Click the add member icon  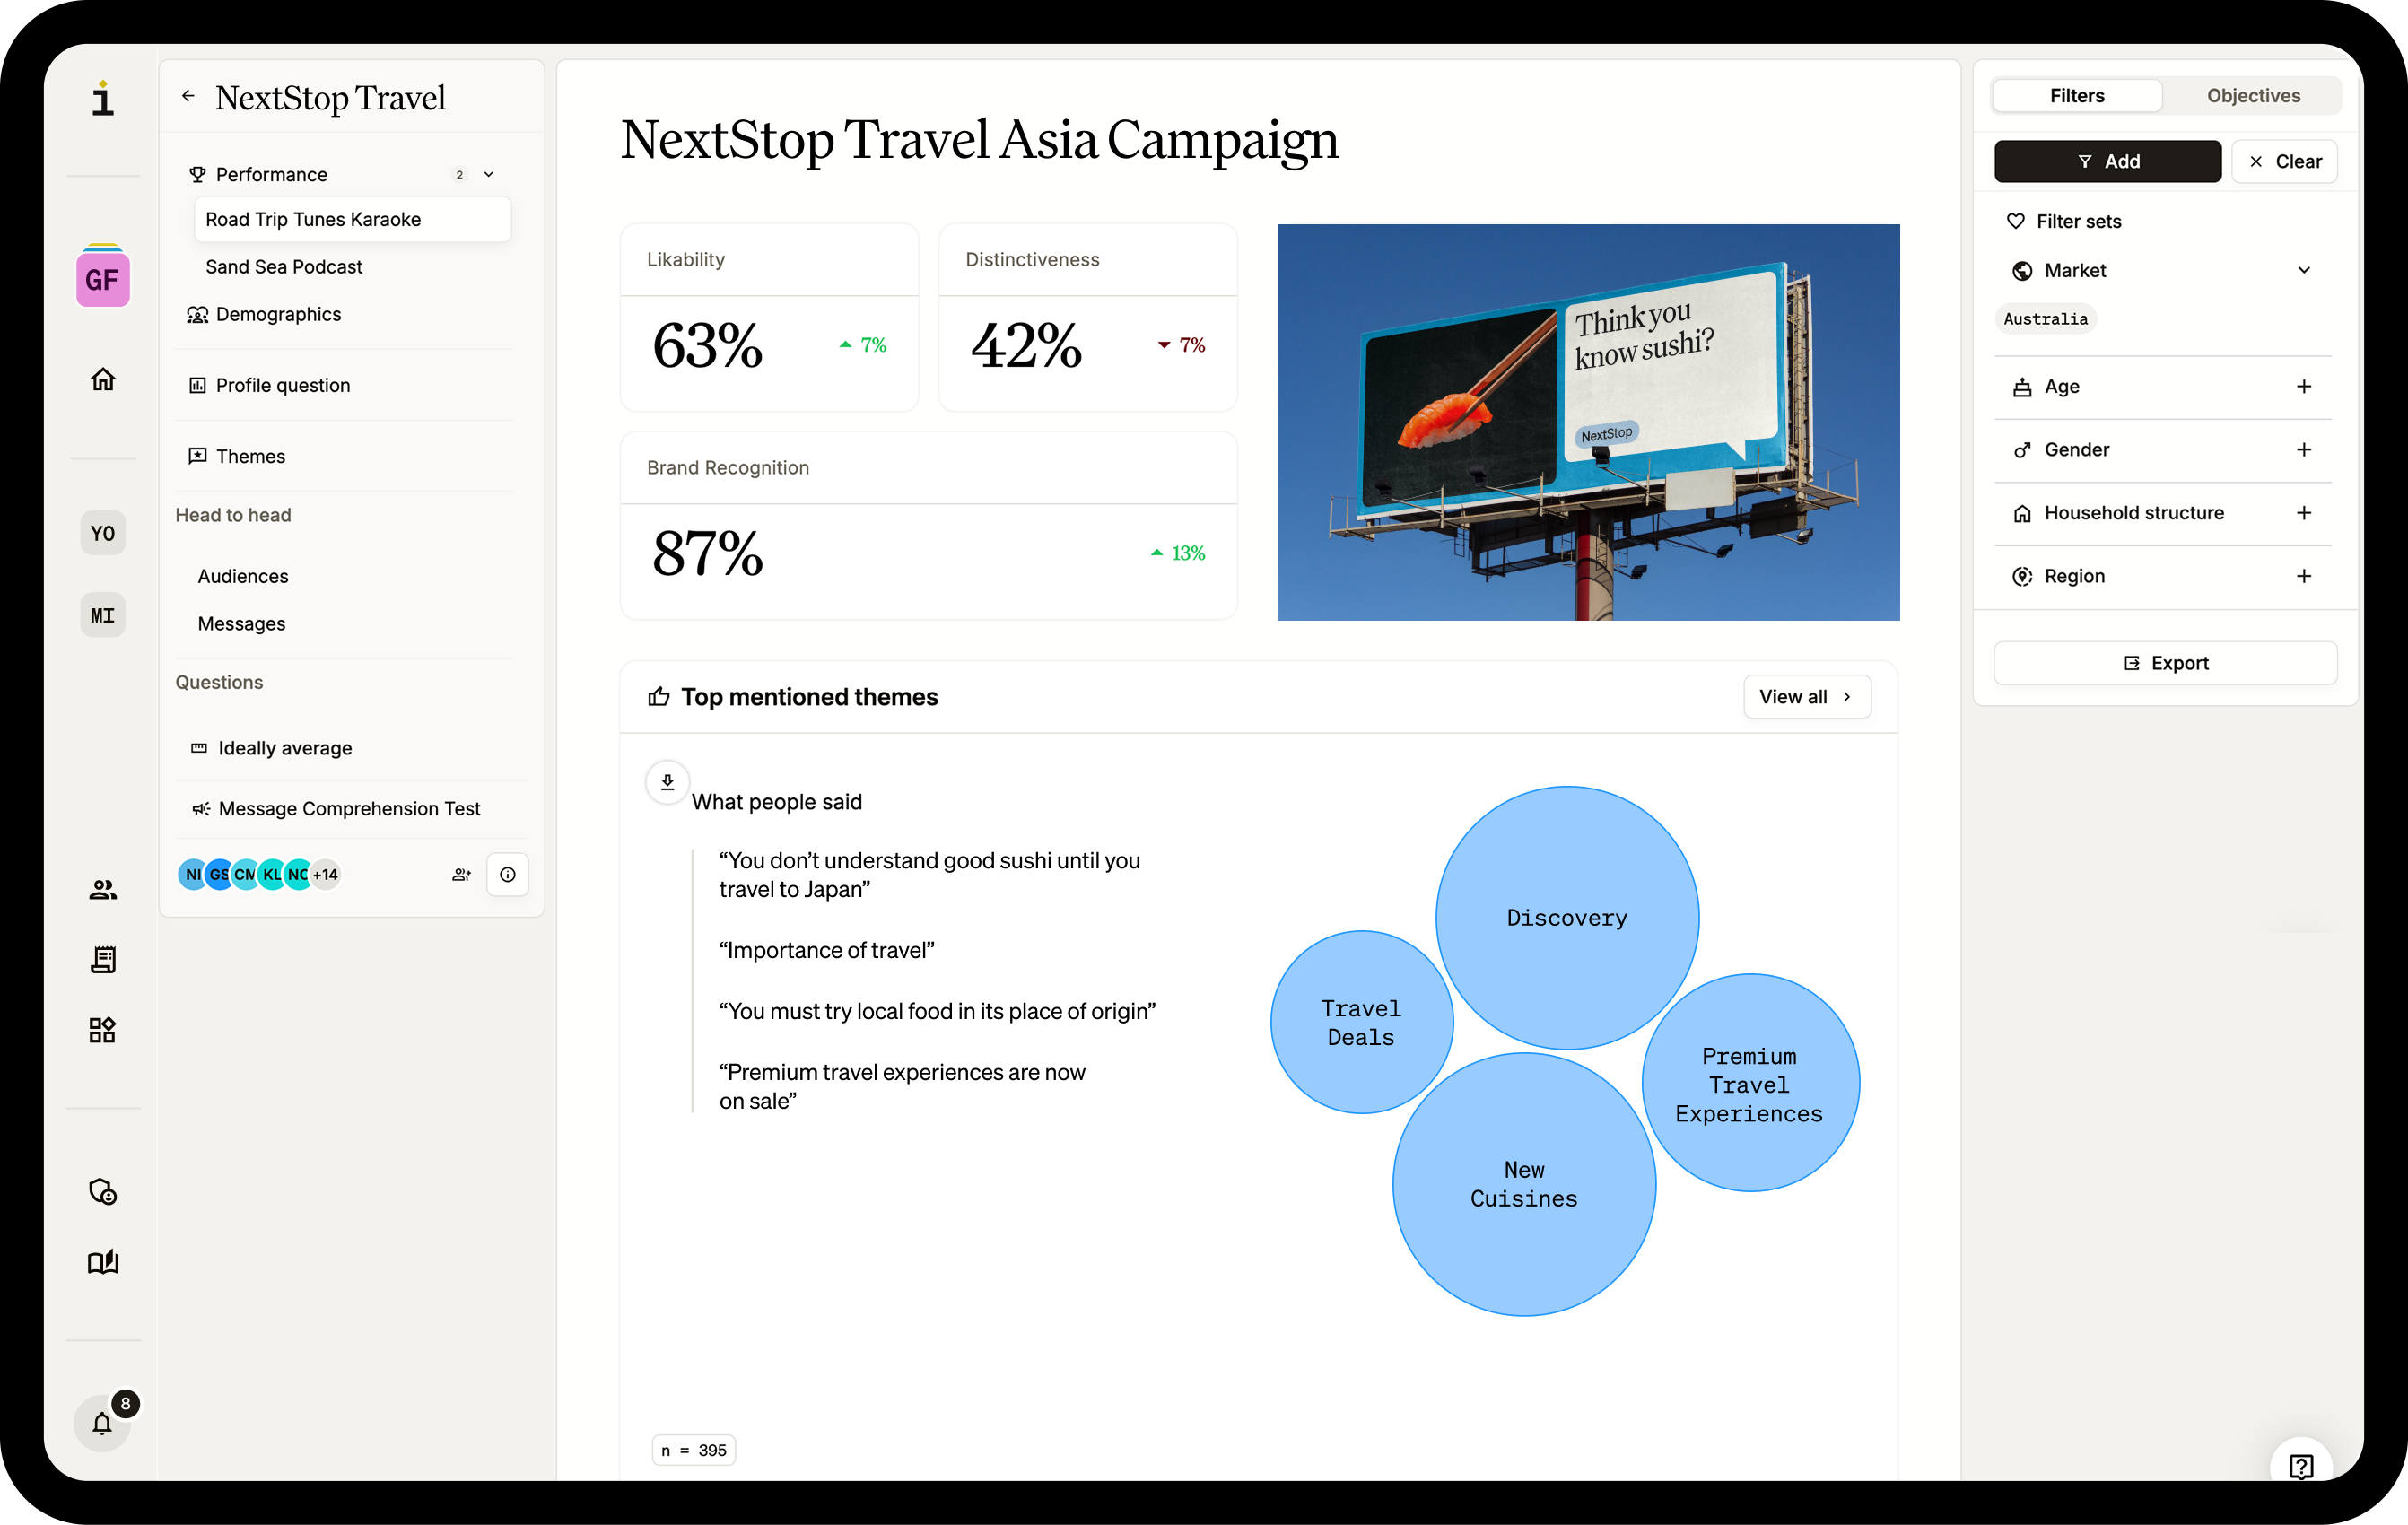point(461,875)
